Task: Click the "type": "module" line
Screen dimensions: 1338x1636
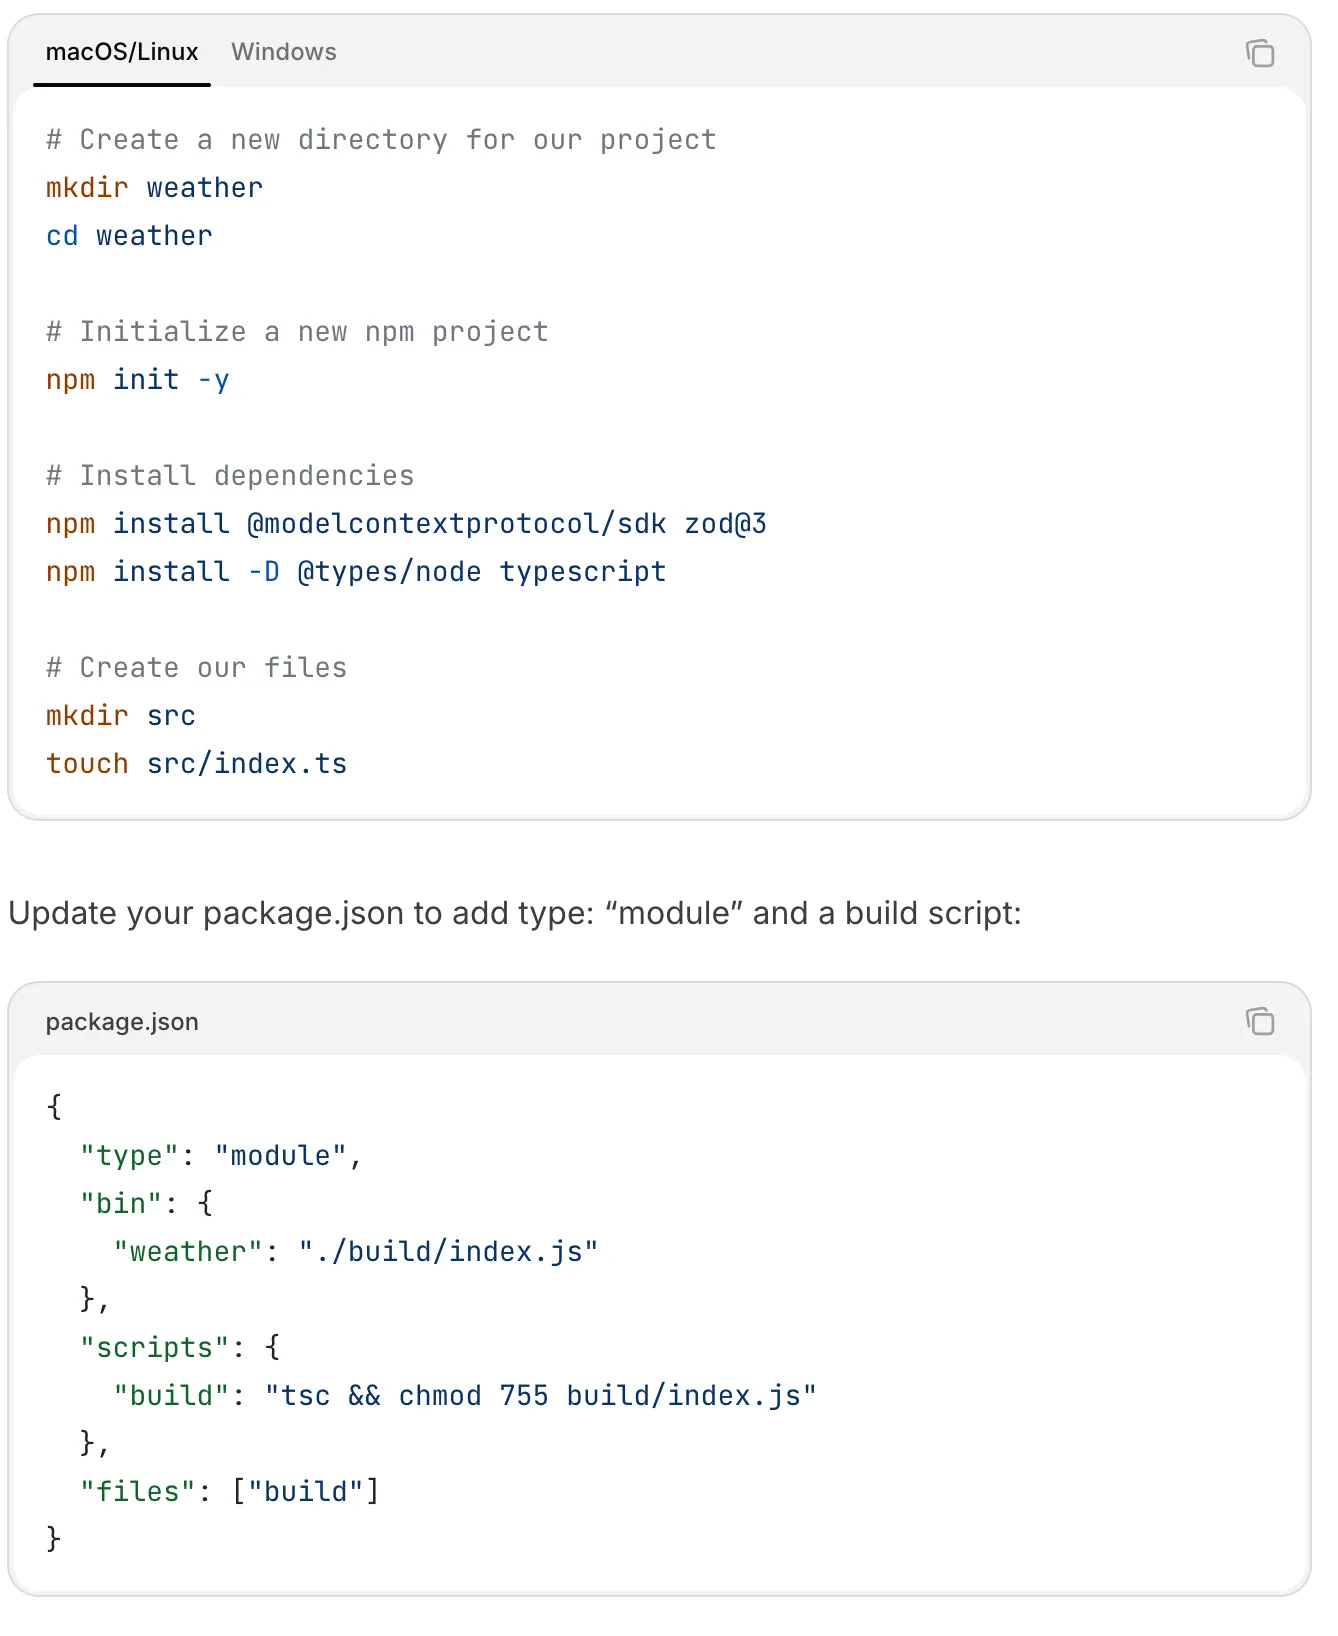Action: coord(221,1156)
